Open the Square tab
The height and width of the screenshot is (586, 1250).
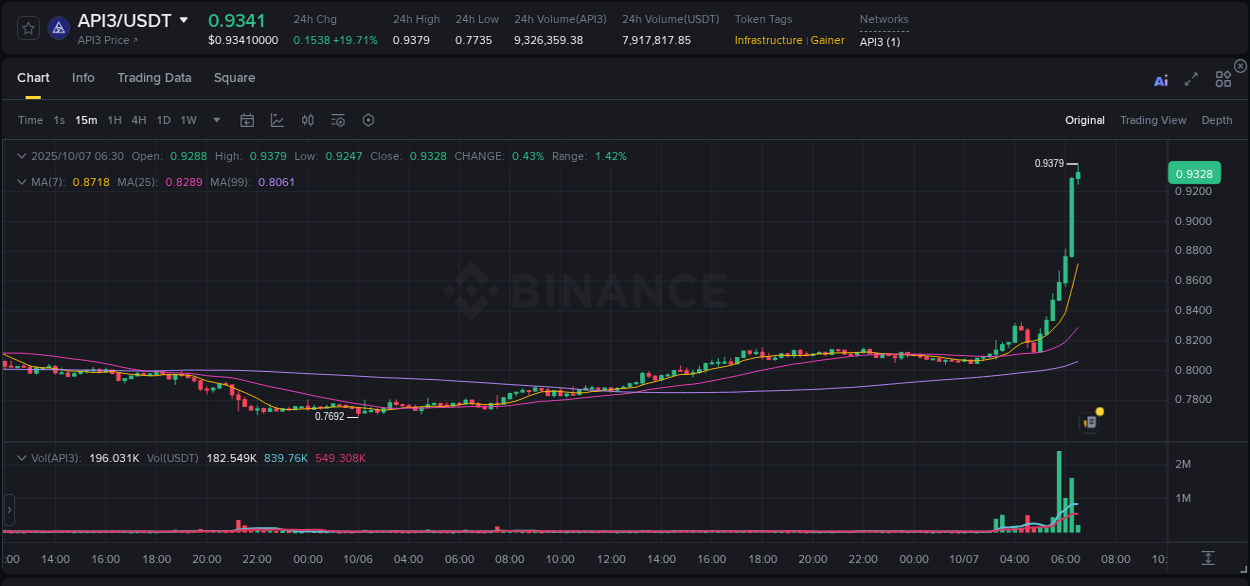234,78
